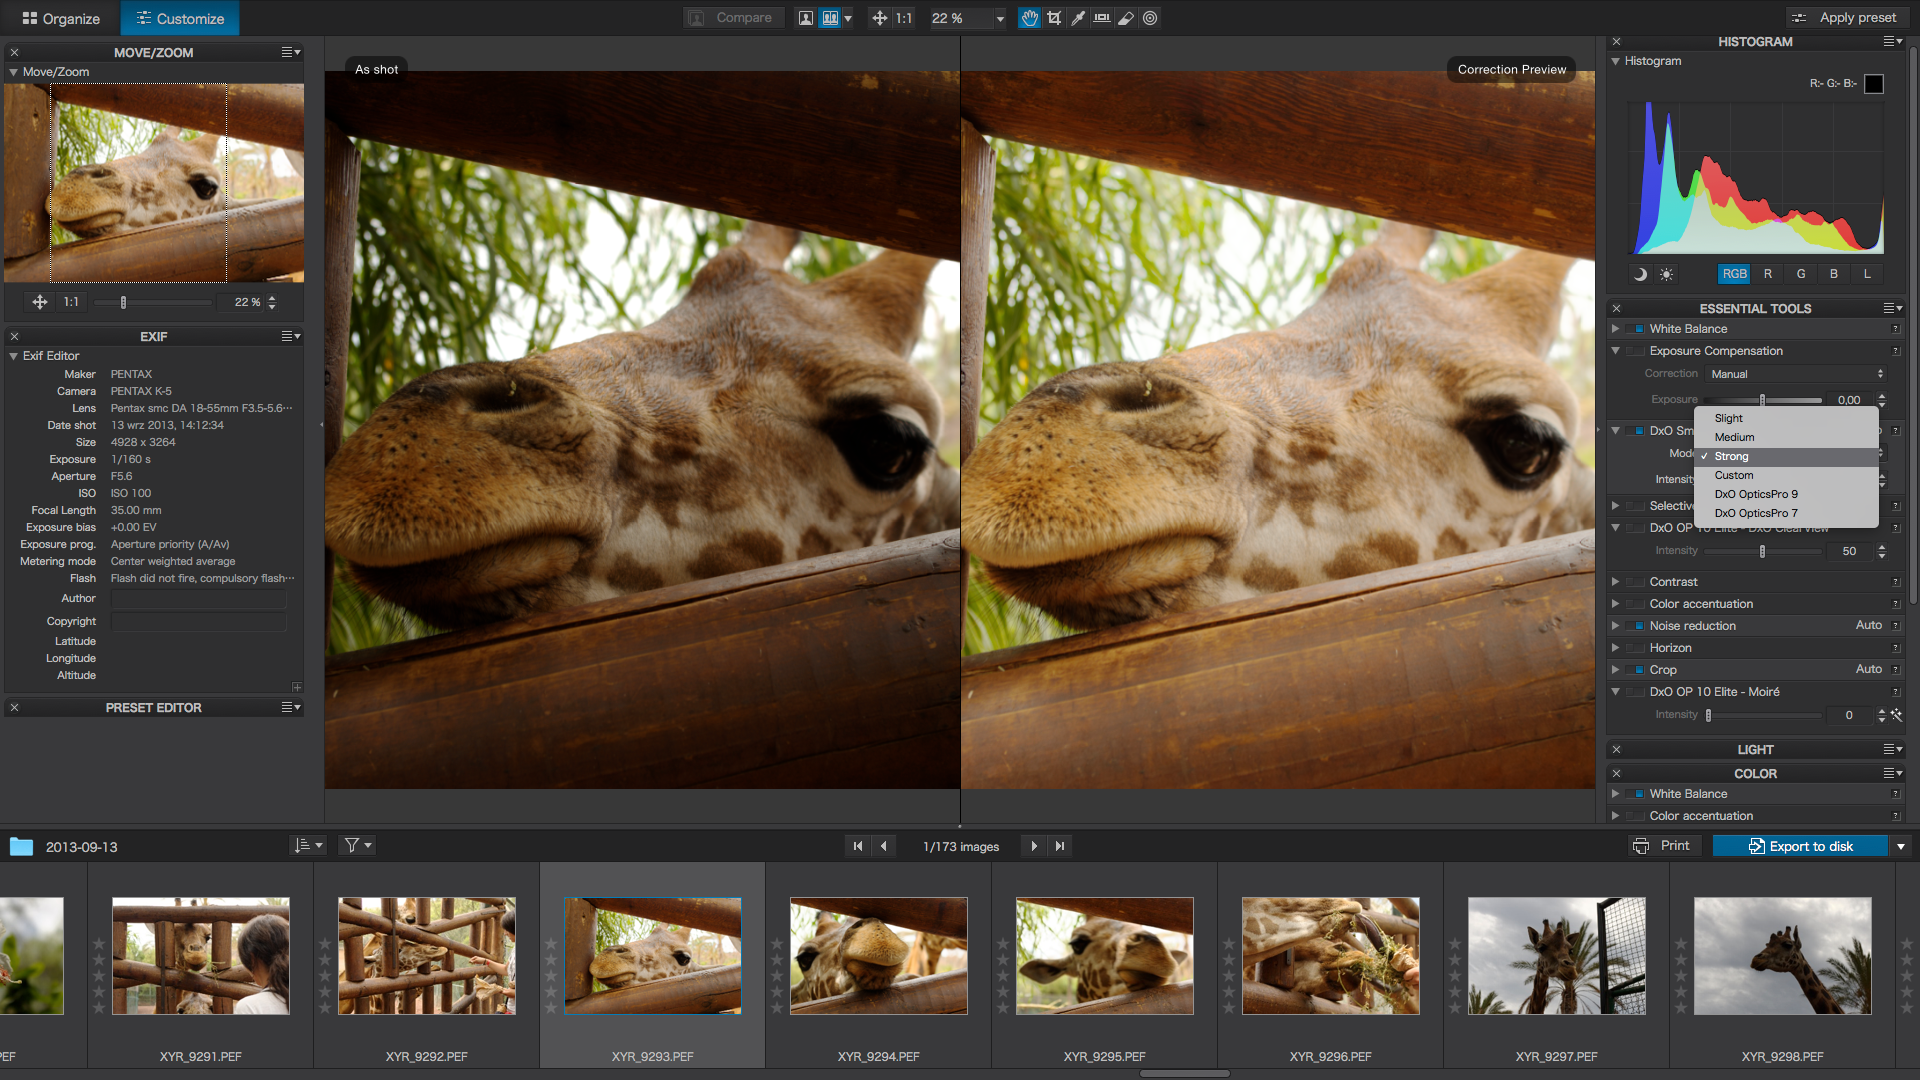
Task: Go to the next image
Action: [x=1034, y=846]
